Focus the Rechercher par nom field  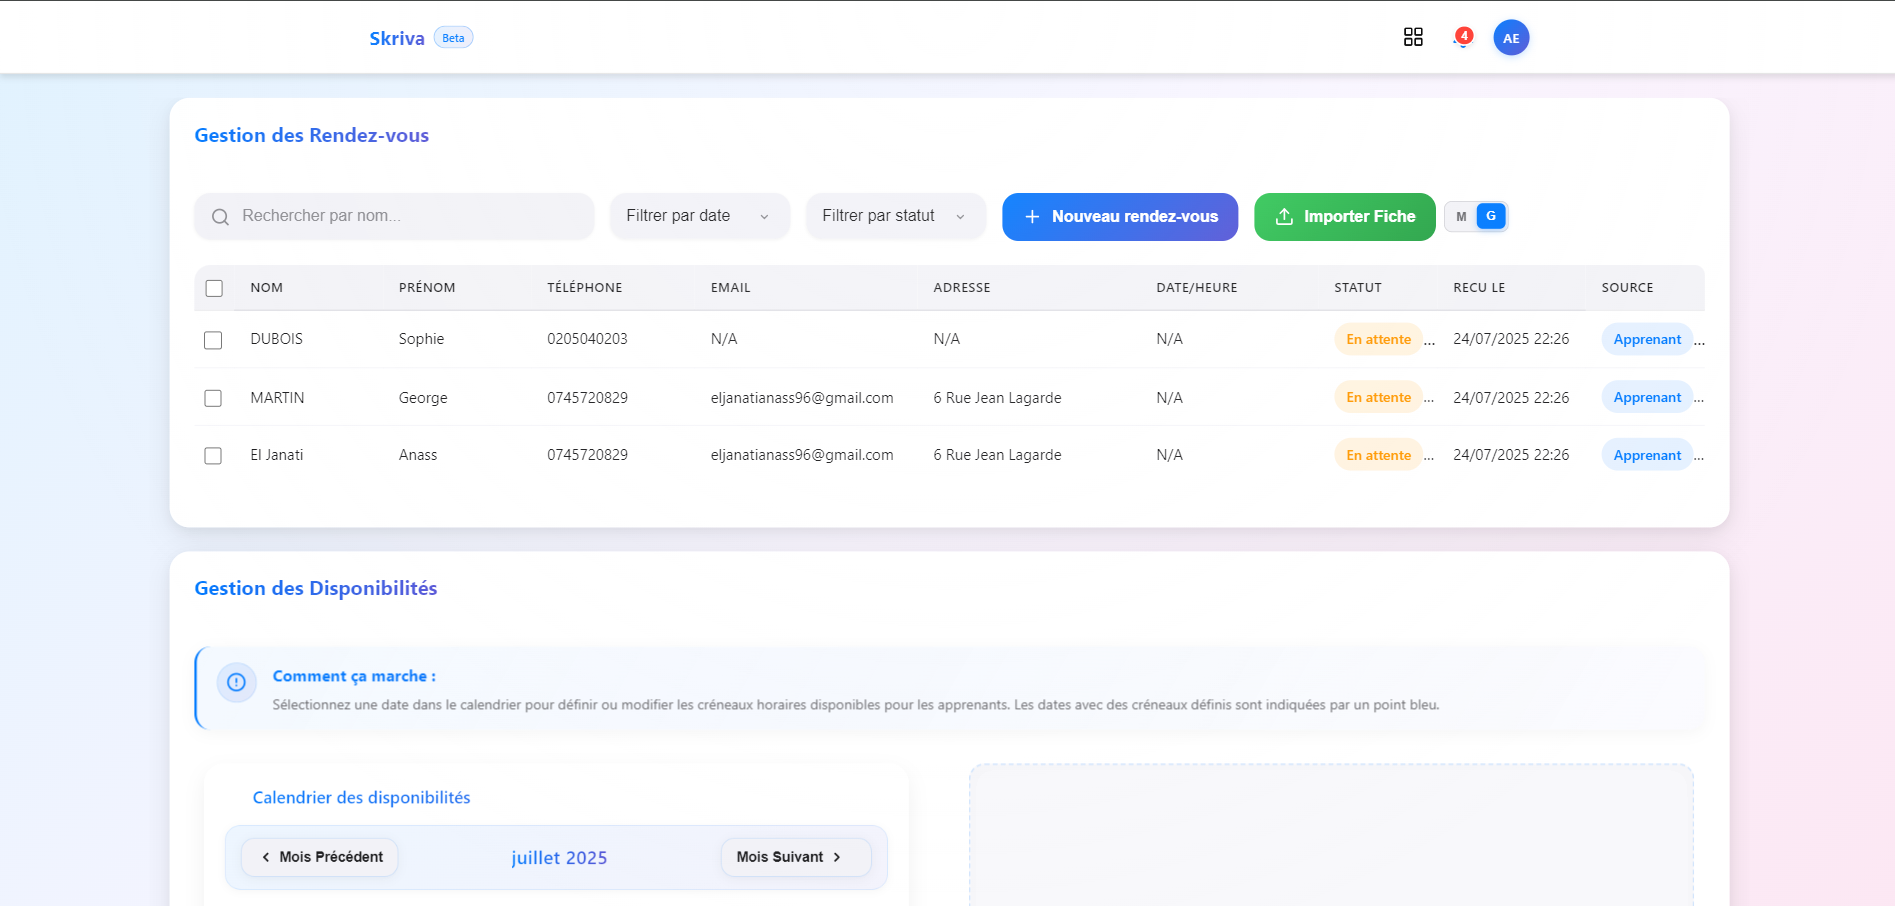[x=394, y=216]
